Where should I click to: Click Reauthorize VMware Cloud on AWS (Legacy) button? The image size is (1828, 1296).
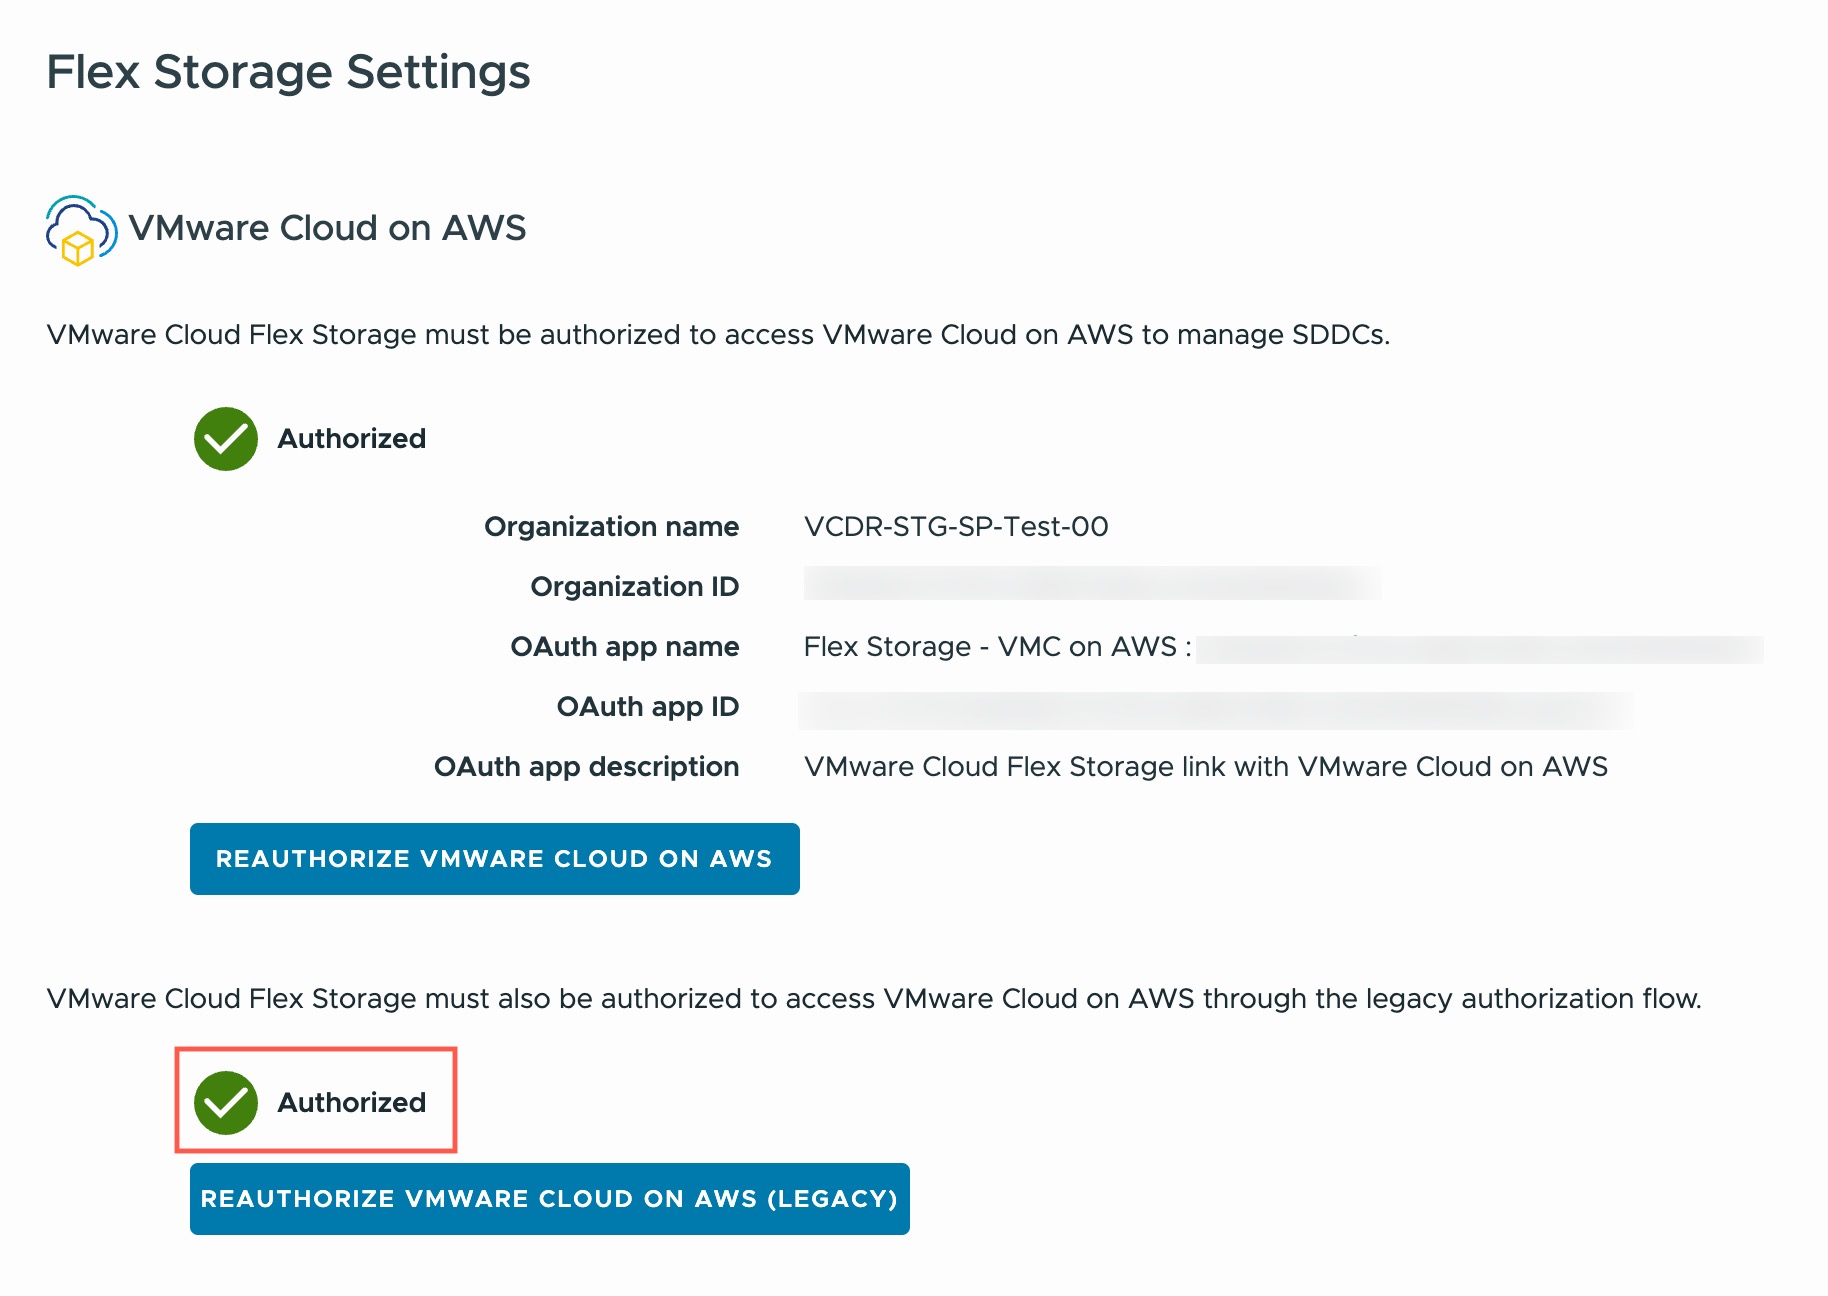click(550, 1199)
